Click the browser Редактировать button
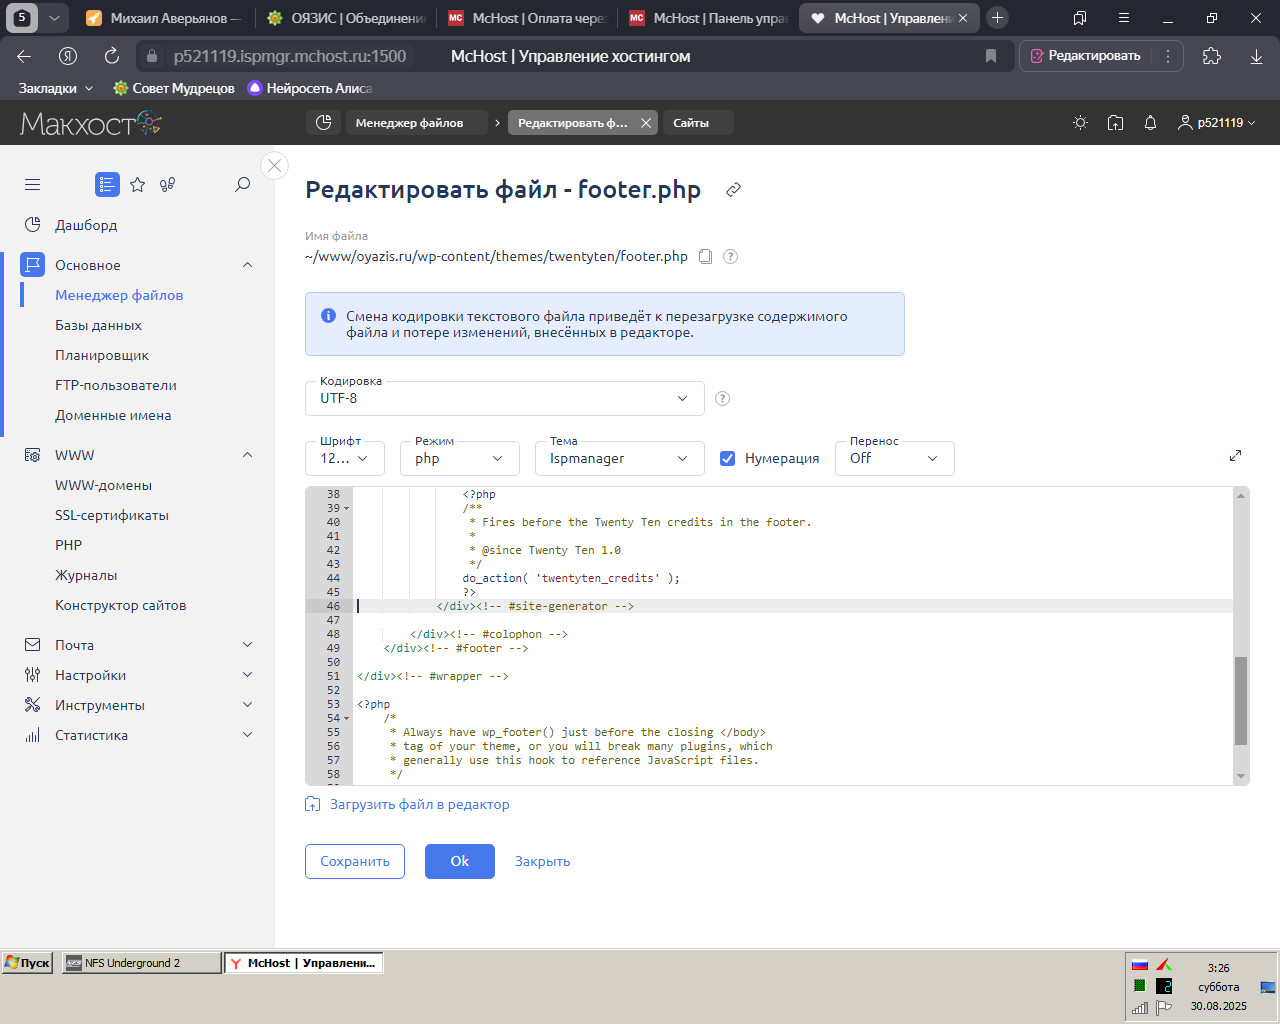The height and width of the screenshot is (1024, 1280). pyautogui.click(x=1086, y=56)
